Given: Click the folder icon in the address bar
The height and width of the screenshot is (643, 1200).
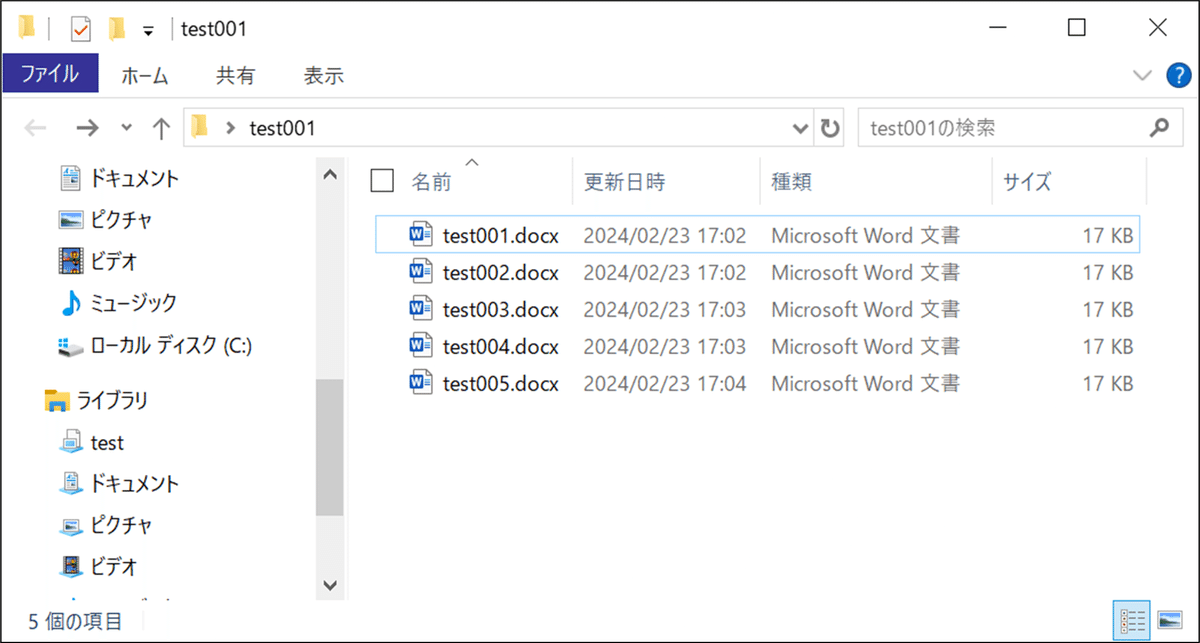Looking at the screenshot, I should [200, 127].
